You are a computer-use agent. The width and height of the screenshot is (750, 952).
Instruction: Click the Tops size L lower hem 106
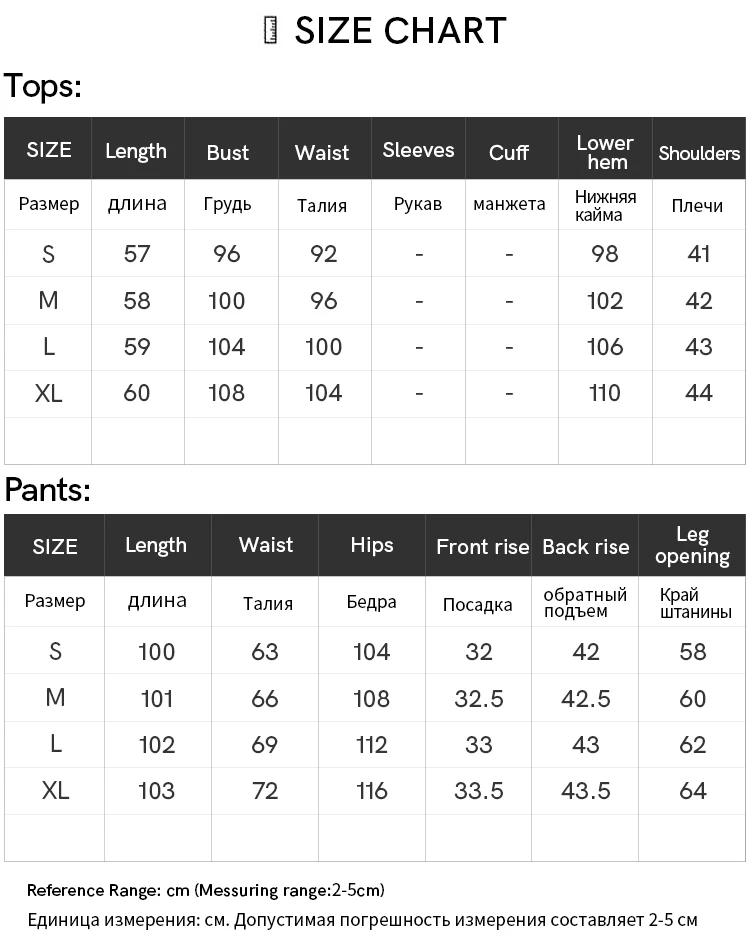click(x=605, y=347)
